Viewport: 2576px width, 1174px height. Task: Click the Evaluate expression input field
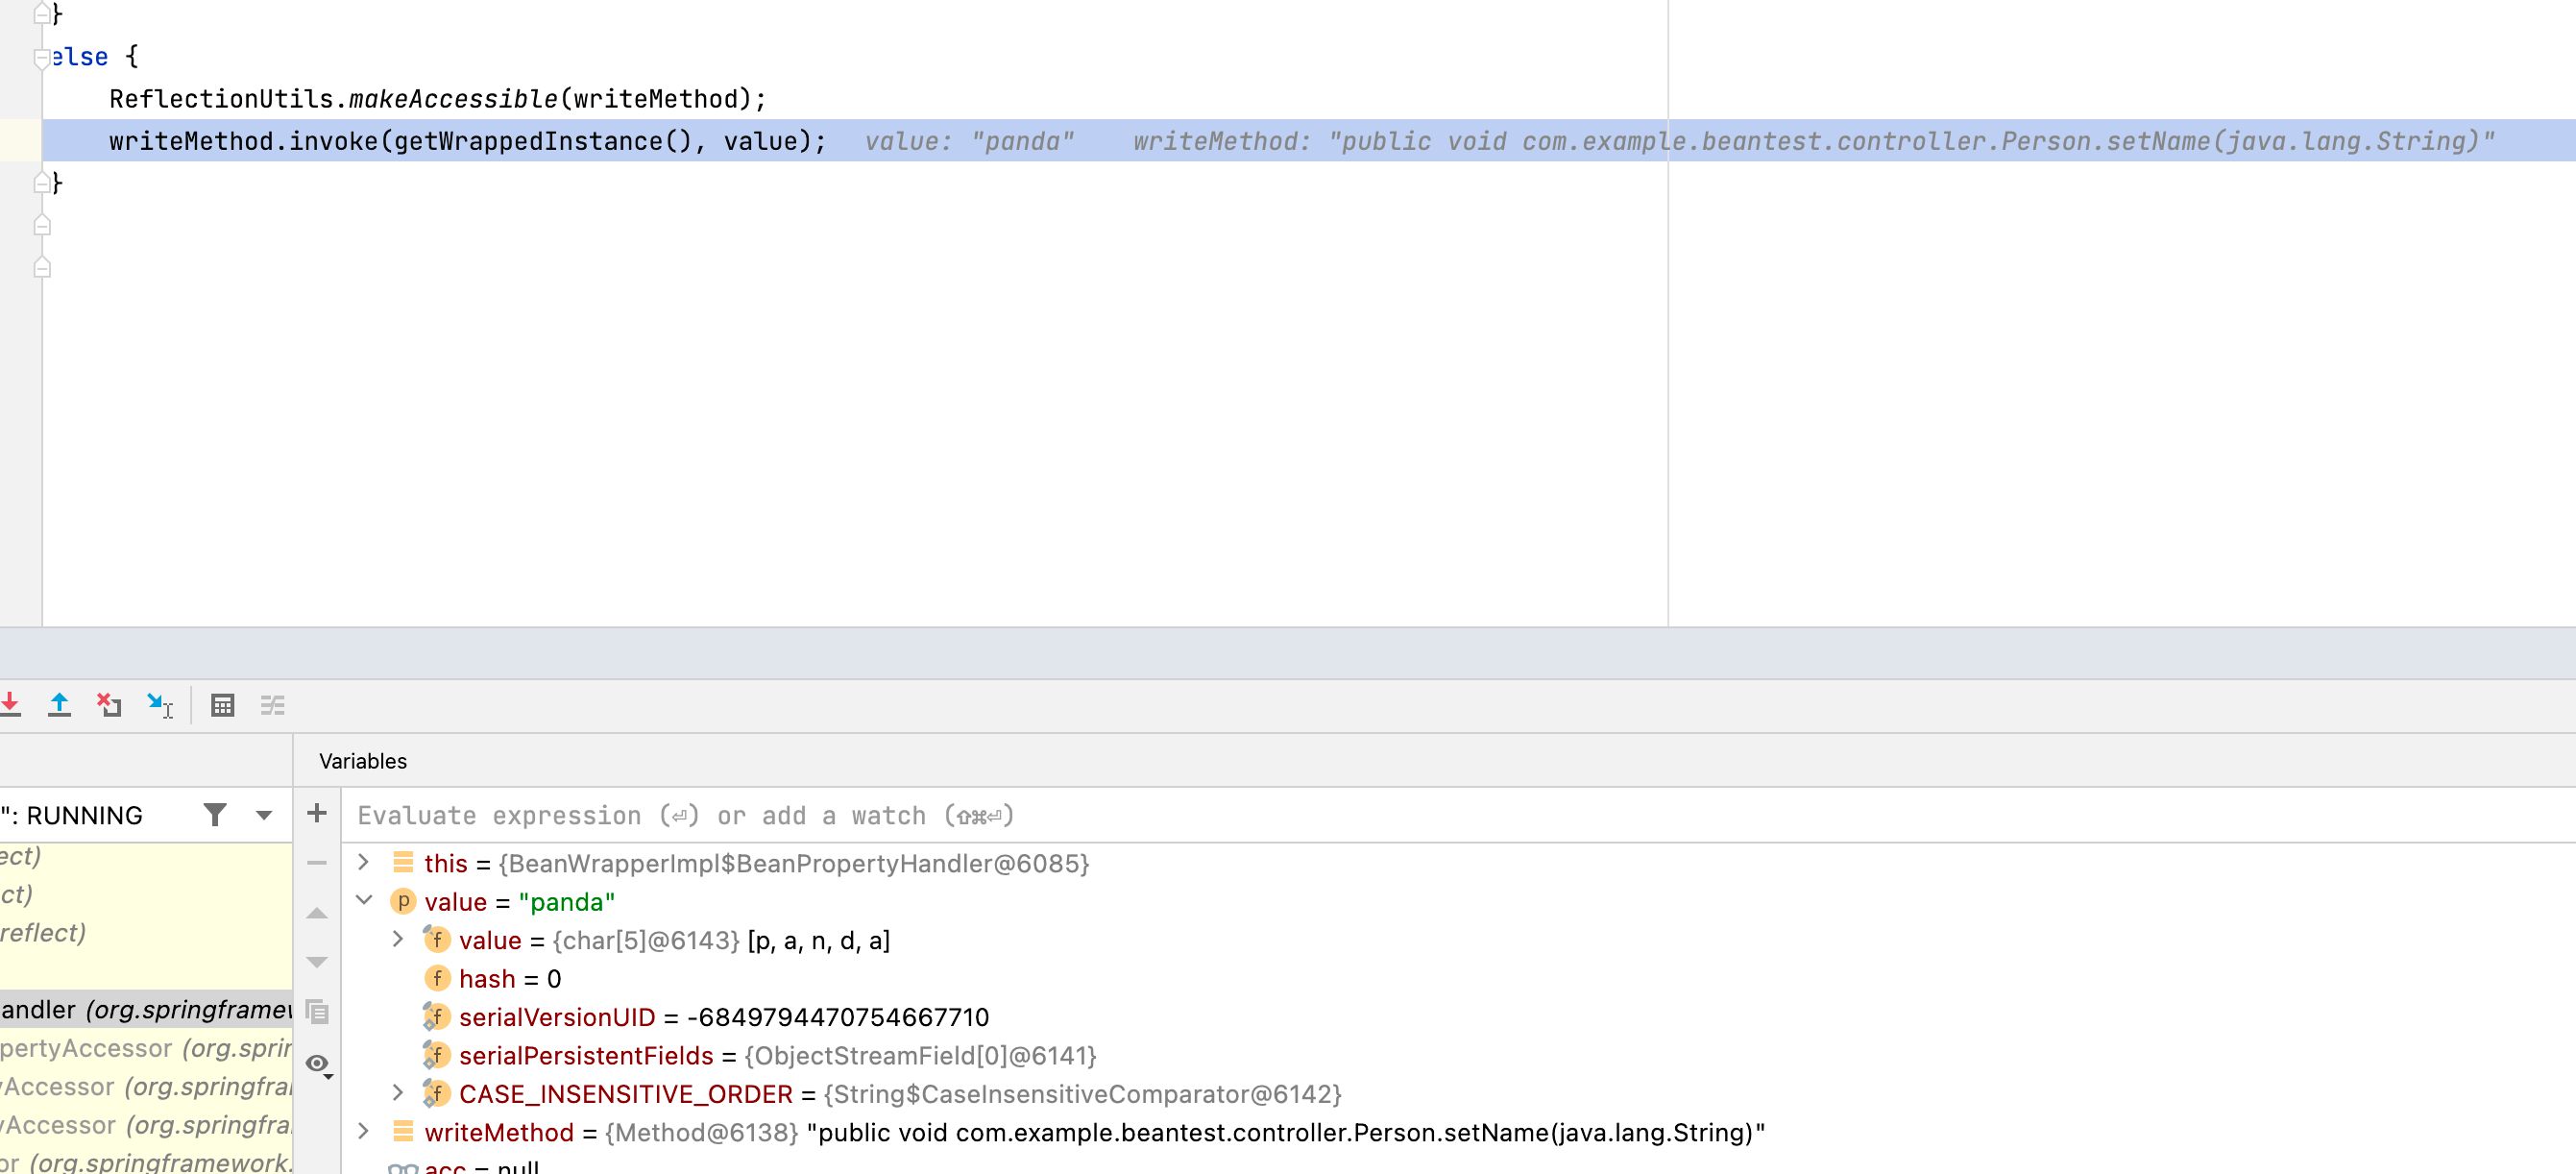coord(1458,815)
